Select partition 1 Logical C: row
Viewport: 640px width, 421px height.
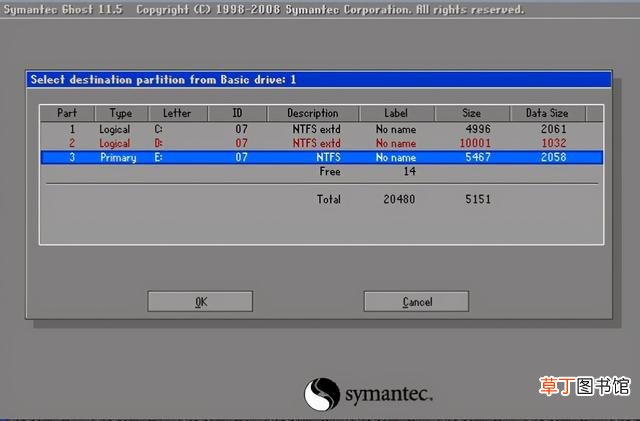pyautogui.click(x=322, y=129)
